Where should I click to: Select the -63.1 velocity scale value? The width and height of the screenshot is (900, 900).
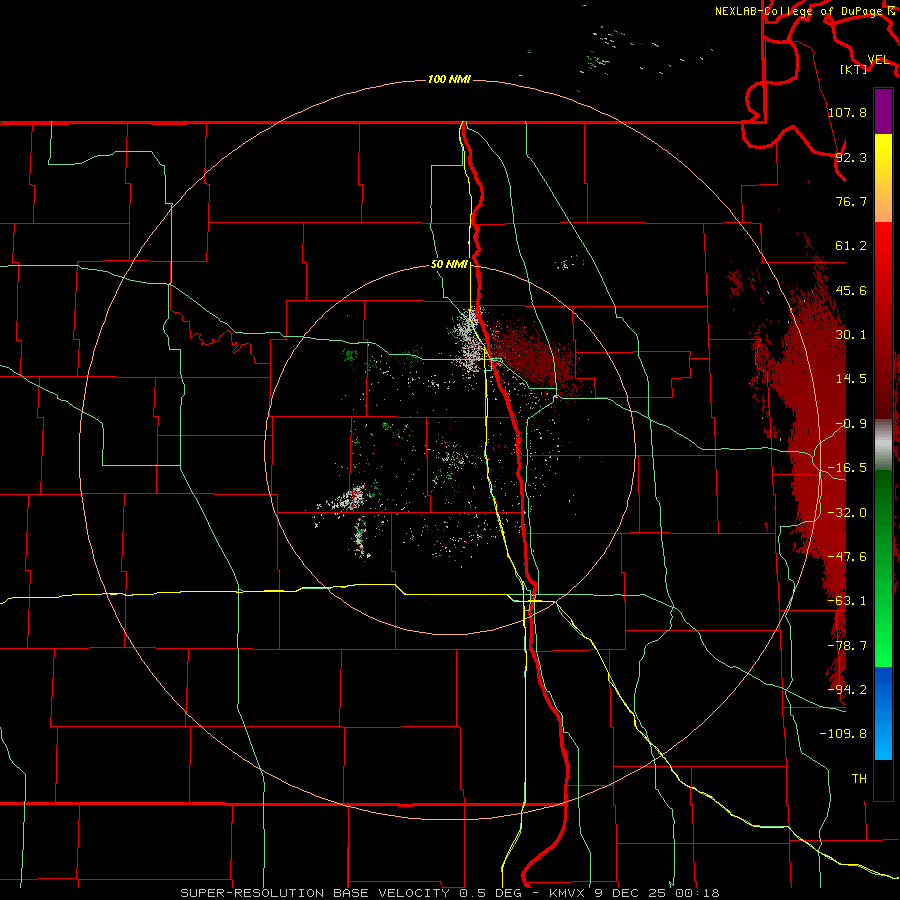(847, 601)
